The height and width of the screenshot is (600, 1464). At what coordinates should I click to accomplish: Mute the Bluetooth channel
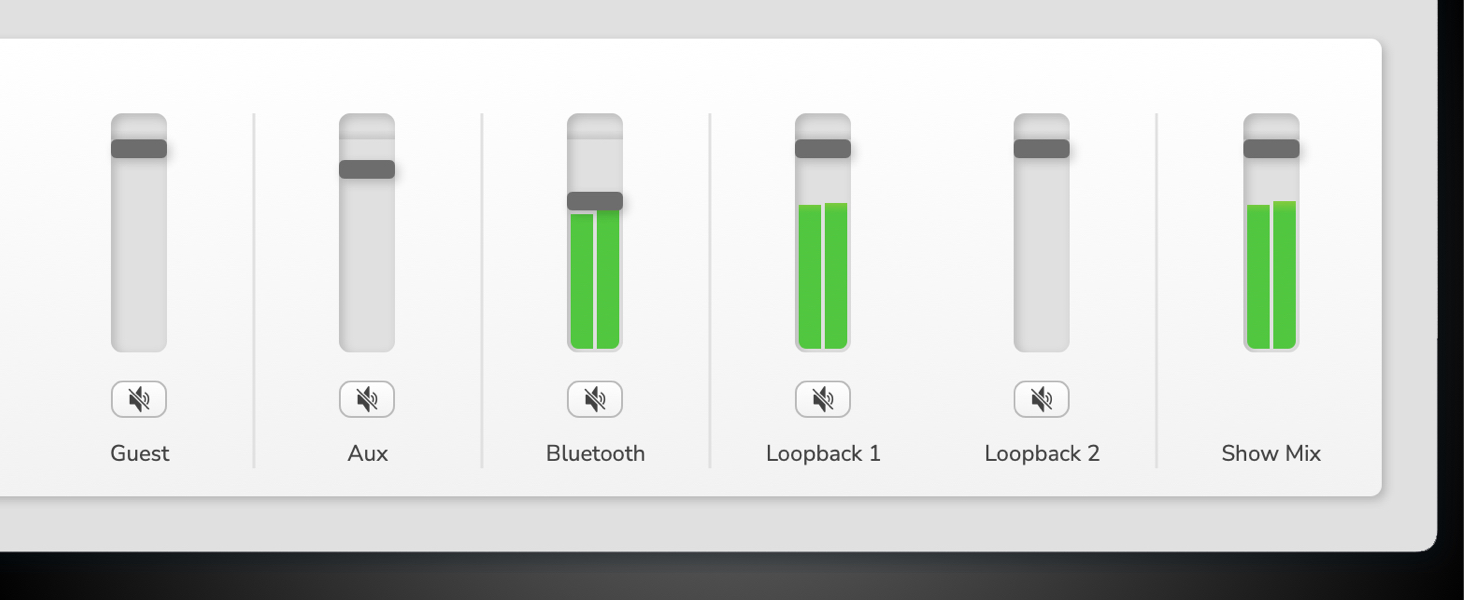coord(595,400)
